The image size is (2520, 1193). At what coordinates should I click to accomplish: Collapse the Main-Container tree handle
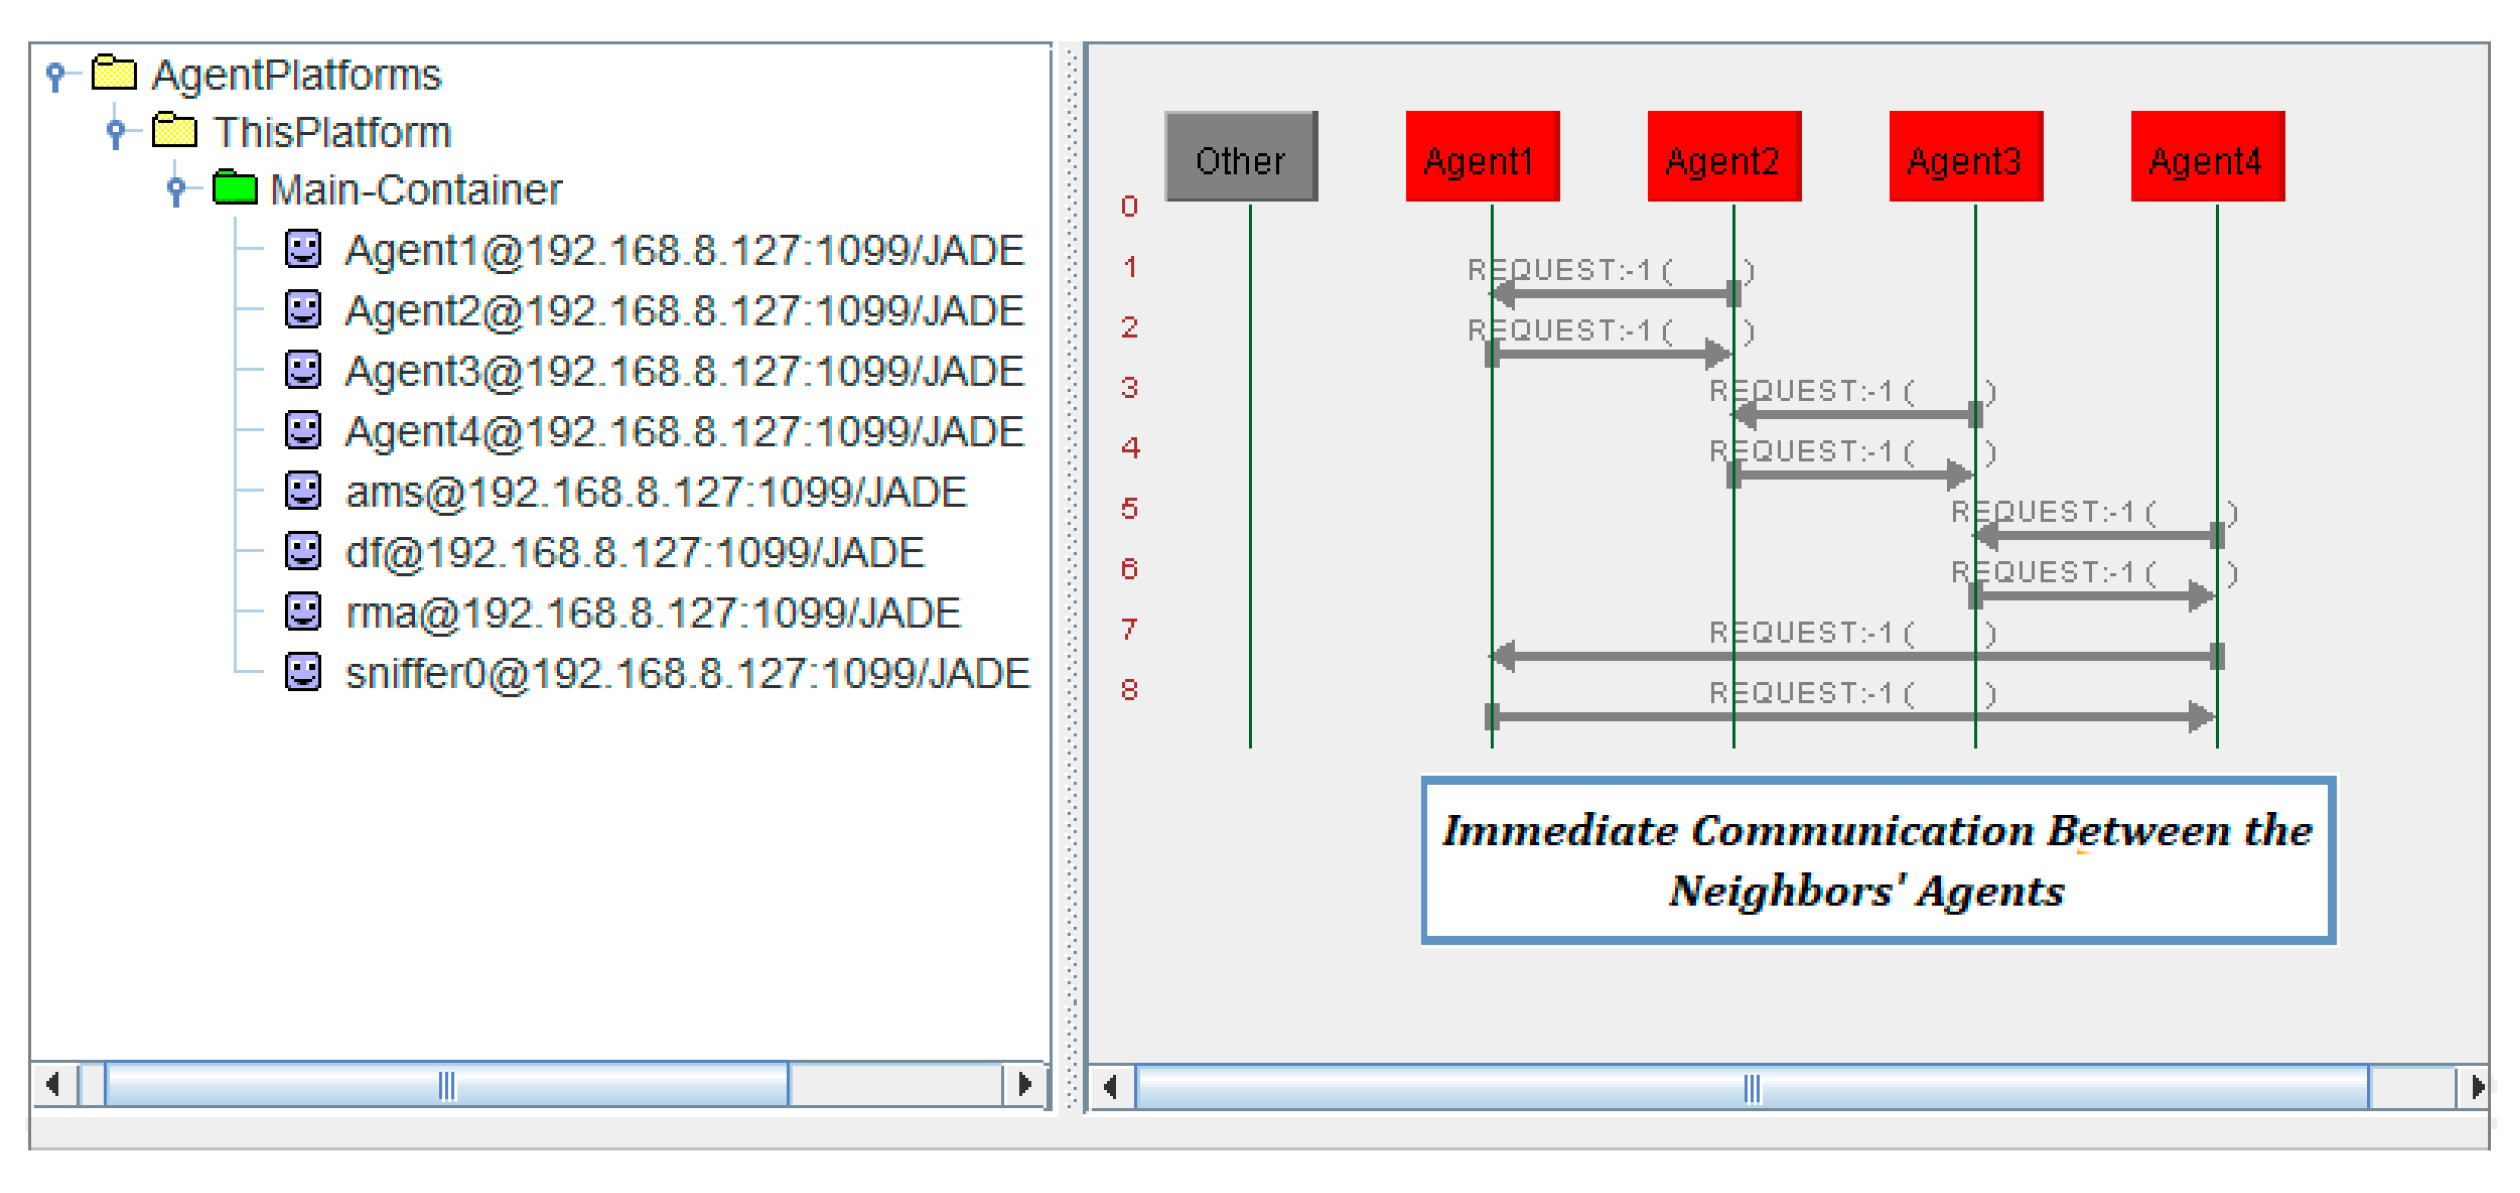coord(176,188)
